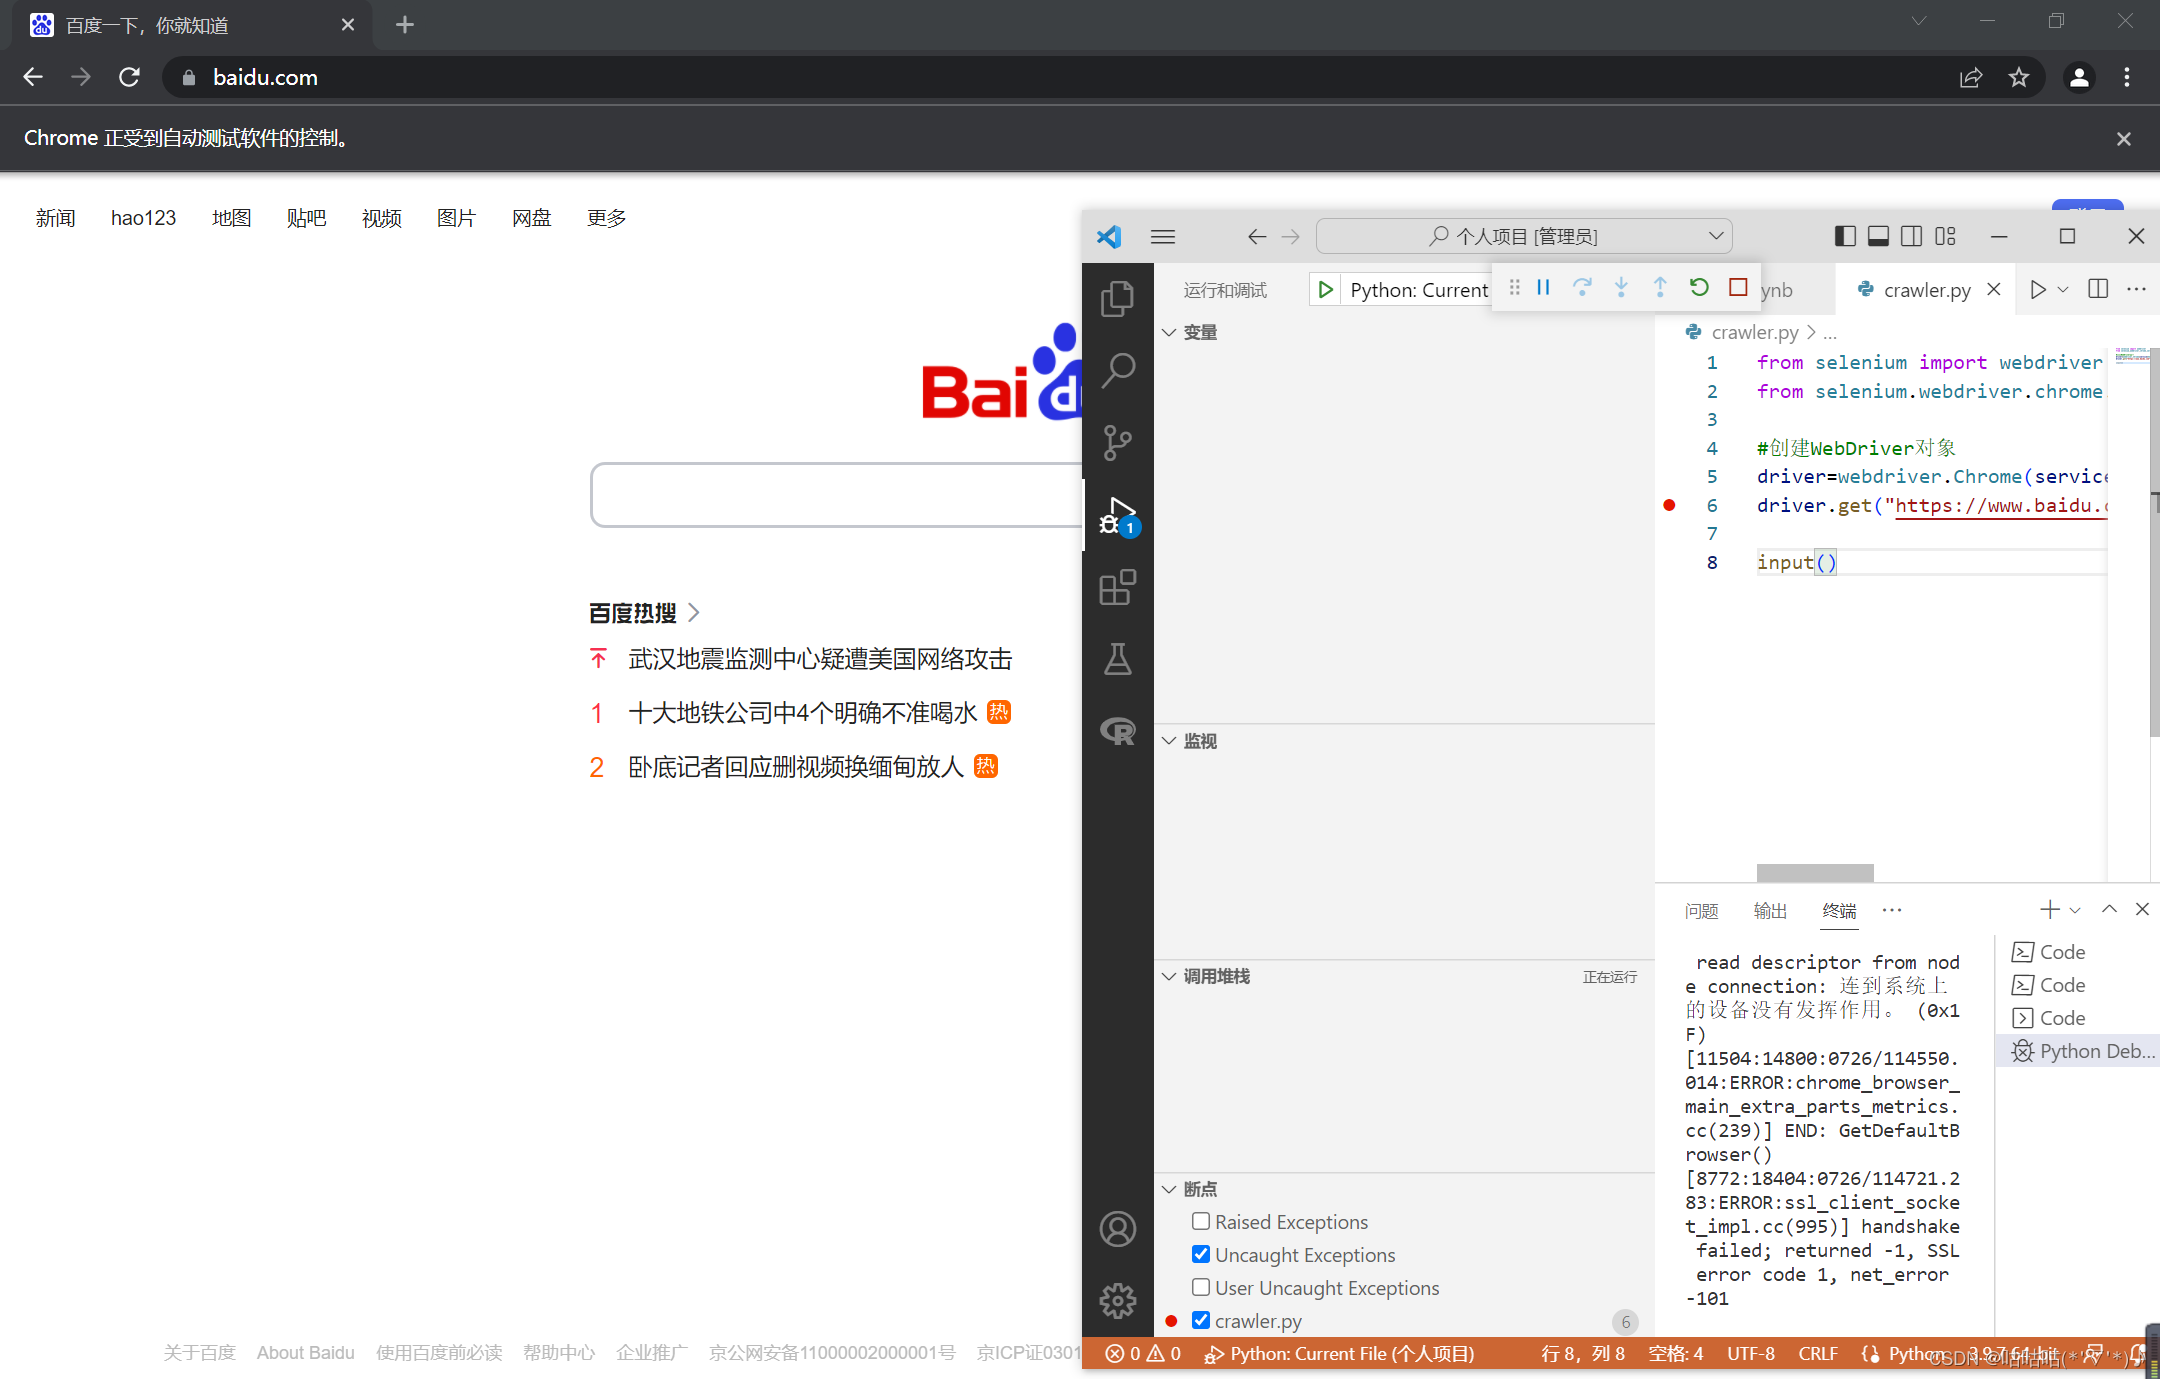This screenshot has width=2160, height=1379.
Task: Run Python file play icon
Action: click(2037, 289)
